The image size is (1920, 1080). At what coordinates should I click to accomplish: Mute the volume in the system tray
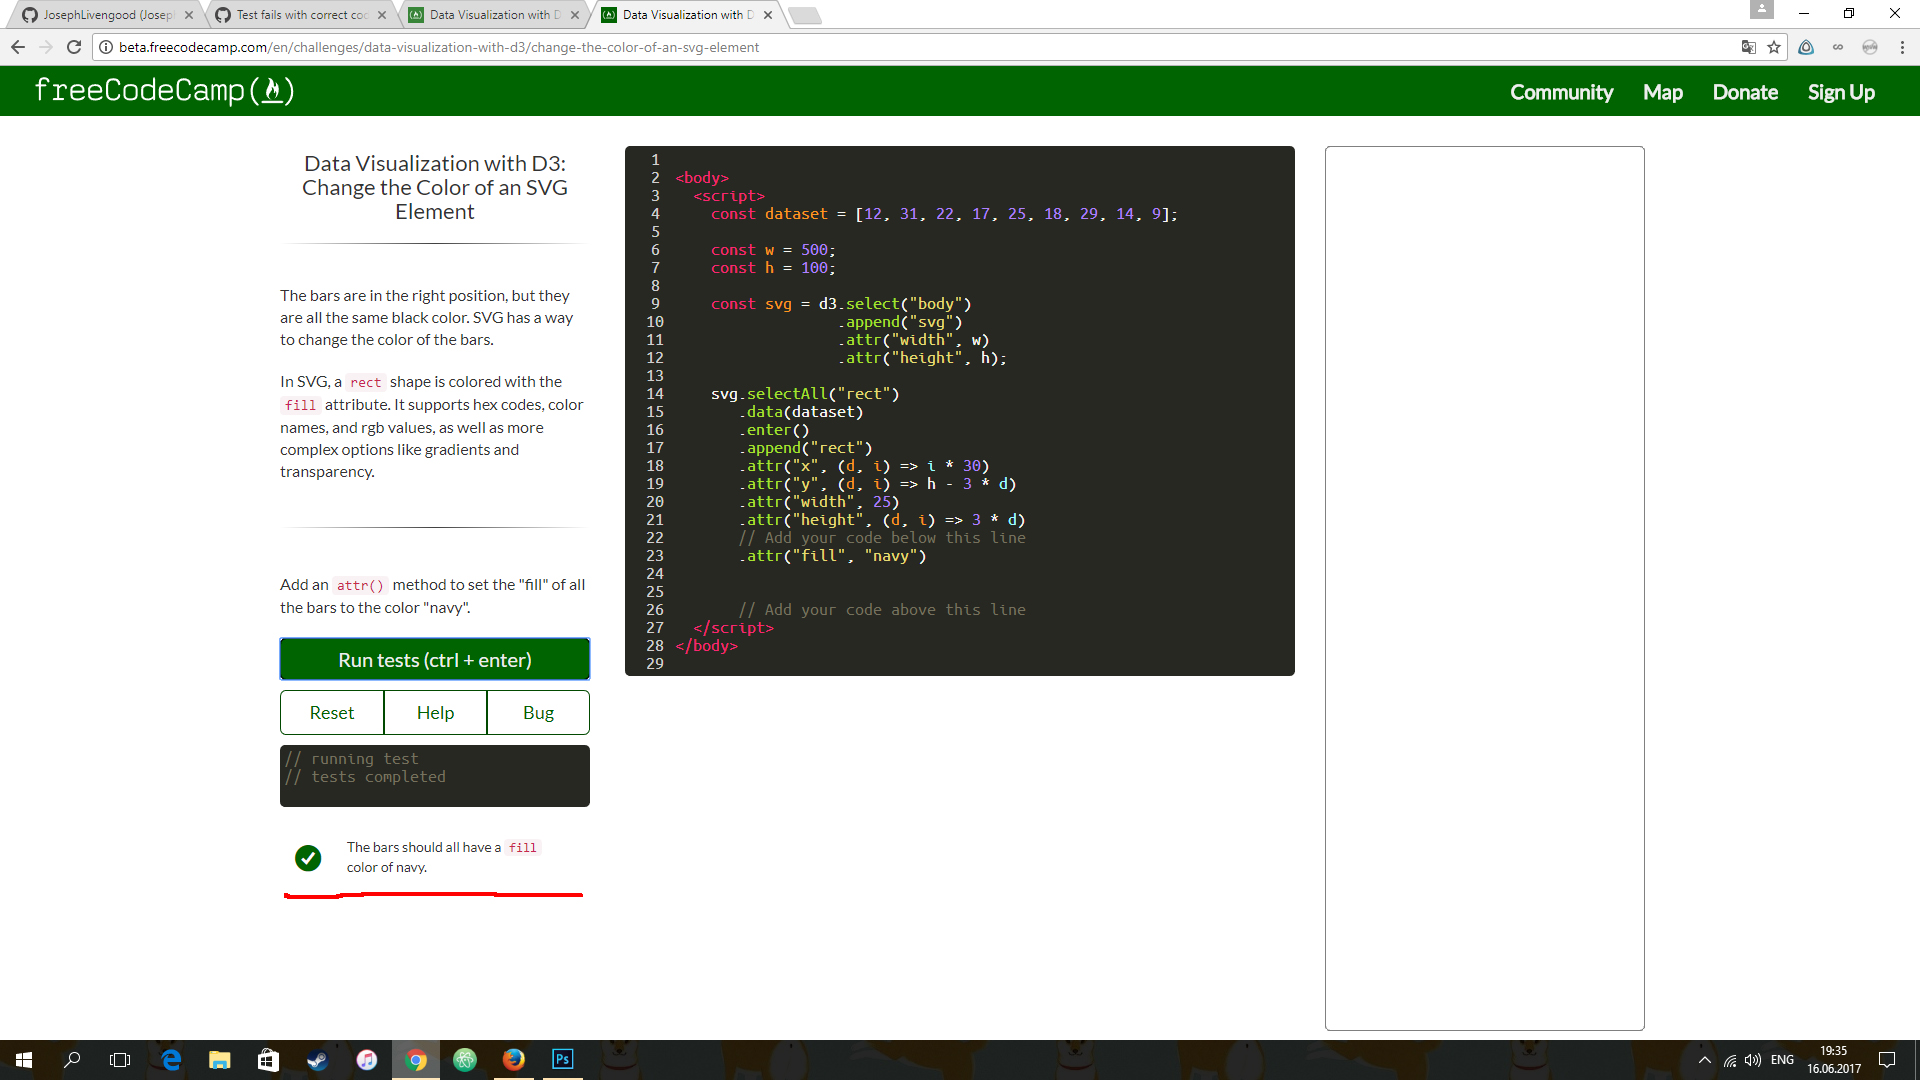click(1753, 1061)
